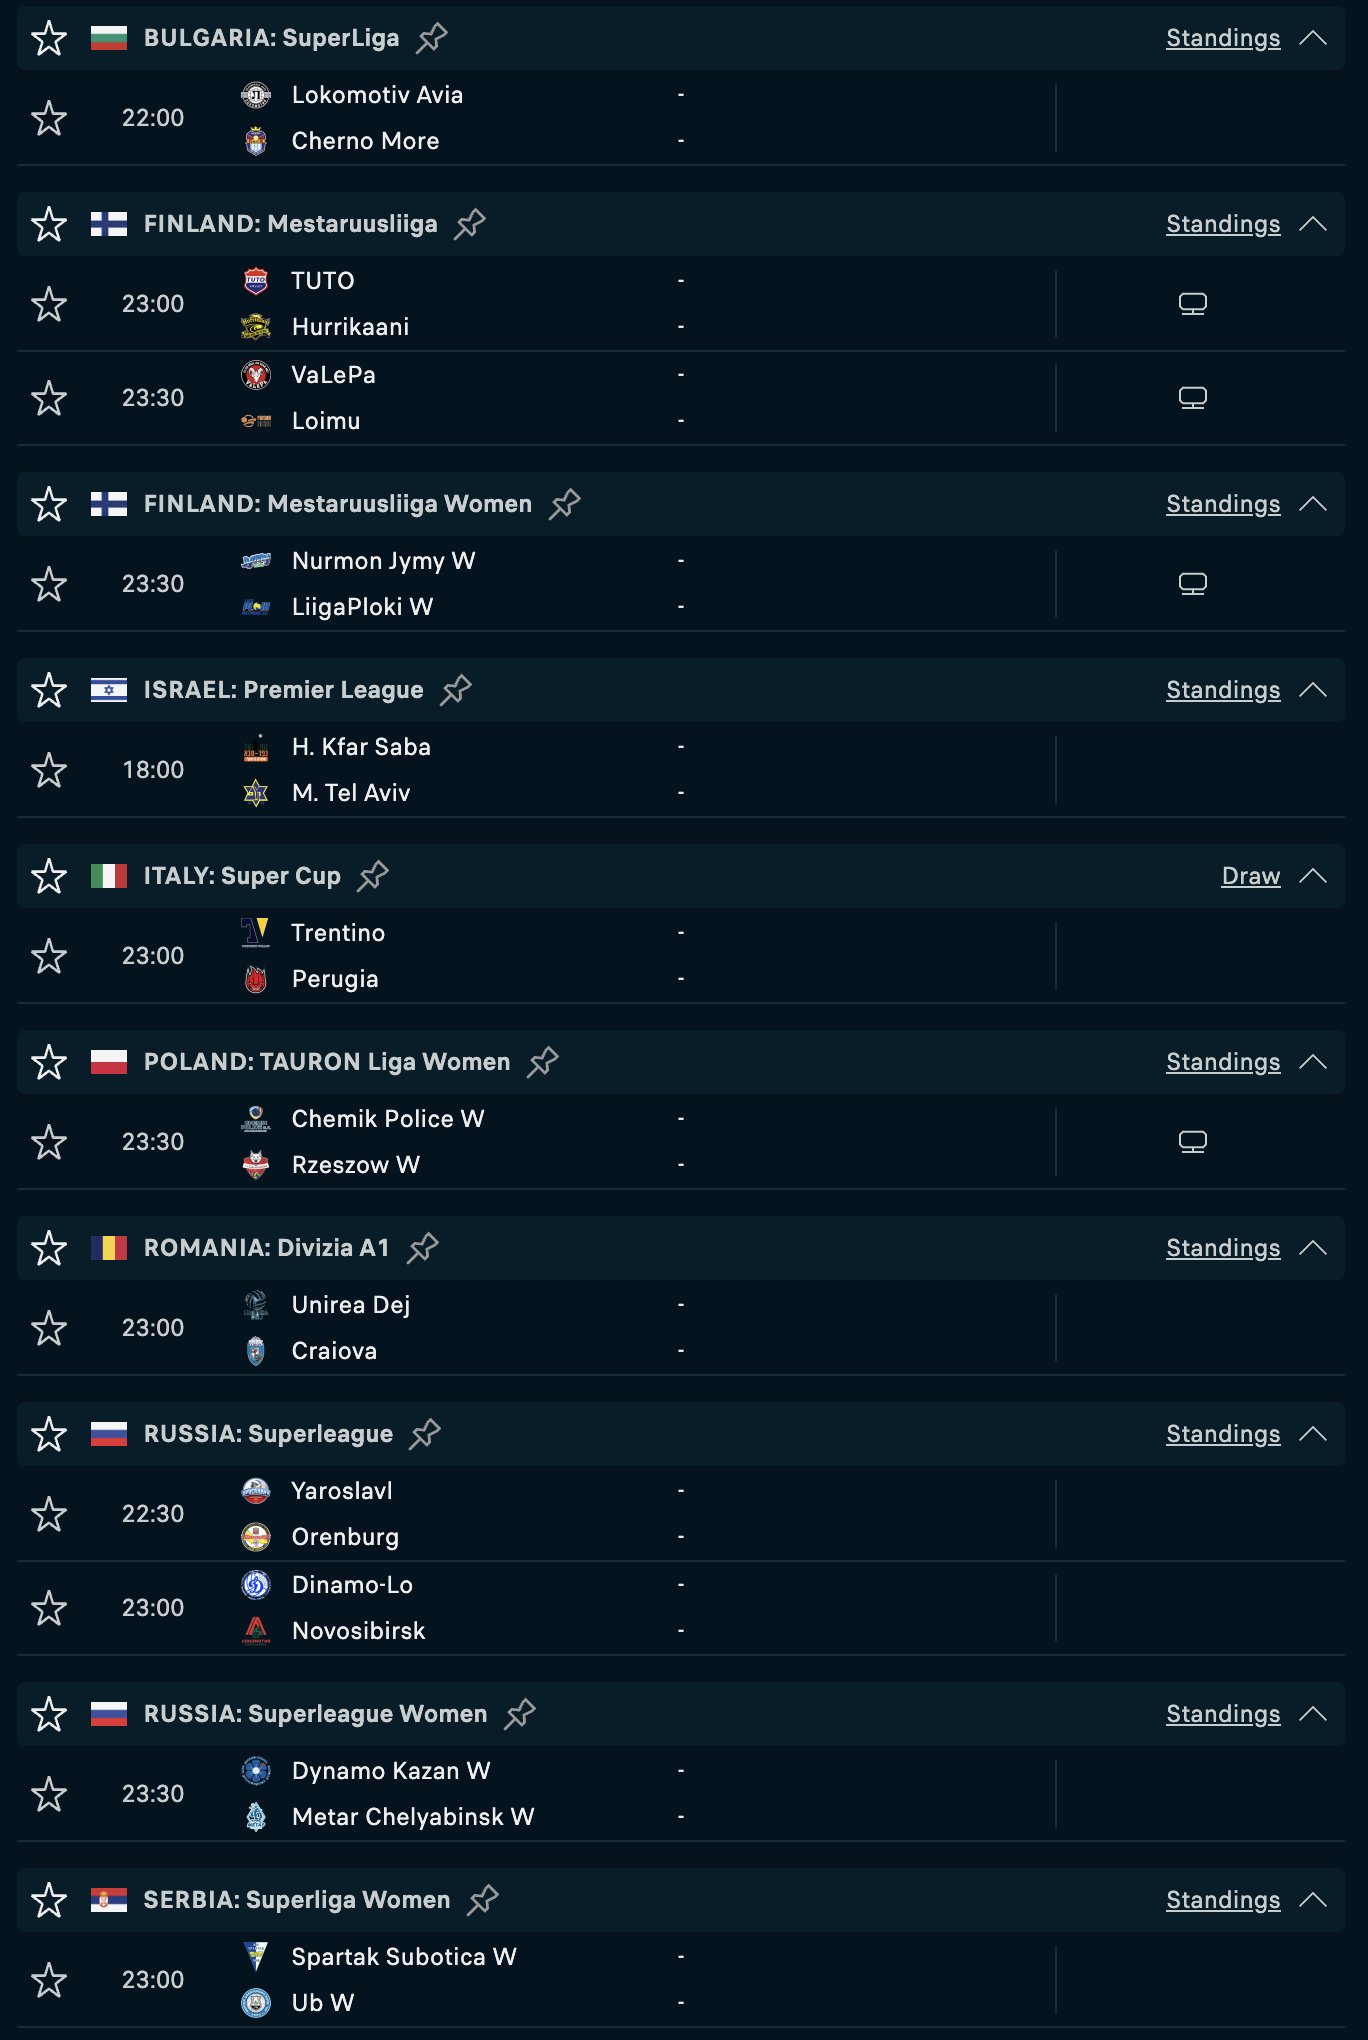Collapse the Poland TAURON Liga Women section
Viewport: 1368px width, 2040px height.
[1313, 1062]
